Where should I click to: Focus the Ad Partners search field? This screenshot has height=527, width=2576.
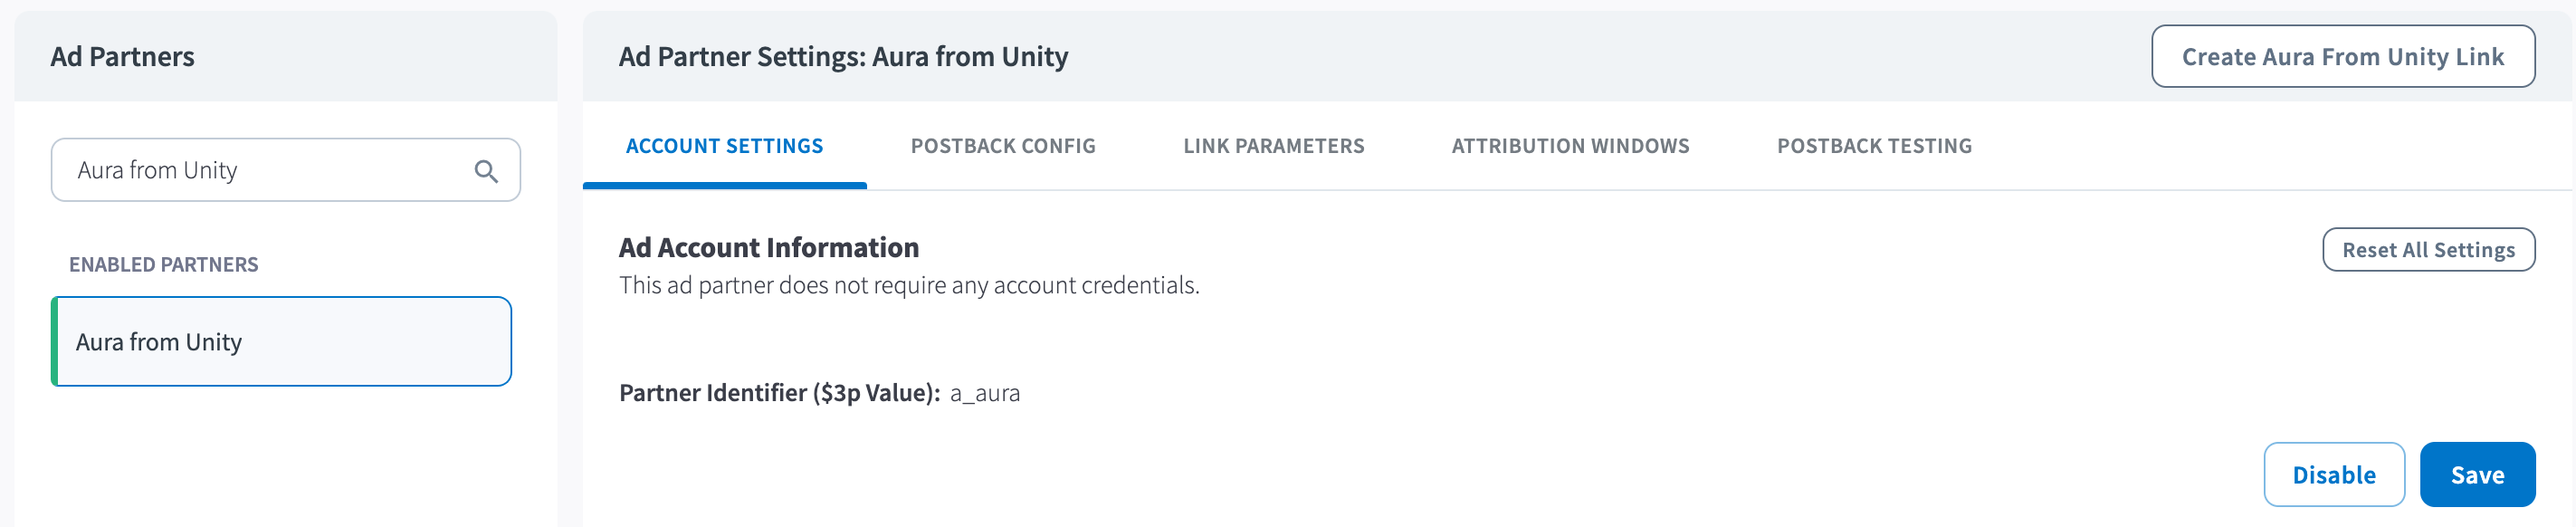[x=260, y=171]
